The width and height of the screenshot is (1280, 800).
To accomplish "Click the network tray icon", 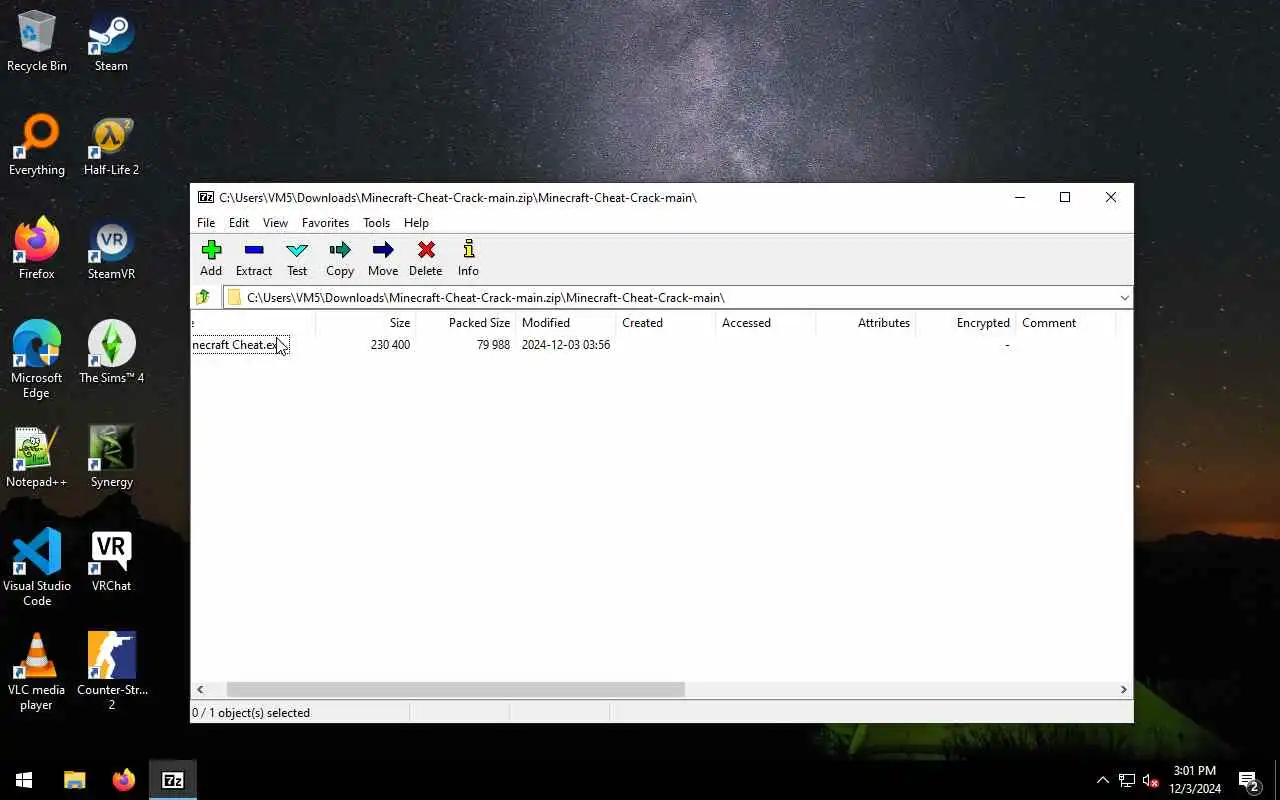I will (x=1127, y=780).
